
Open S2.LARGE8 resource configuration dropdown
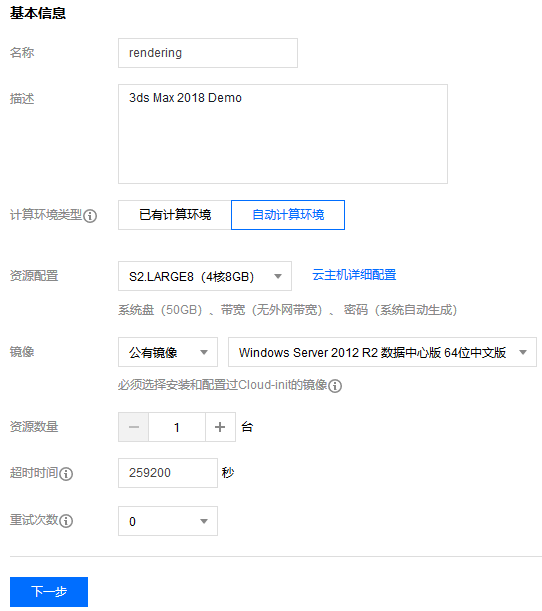(205, 276)
